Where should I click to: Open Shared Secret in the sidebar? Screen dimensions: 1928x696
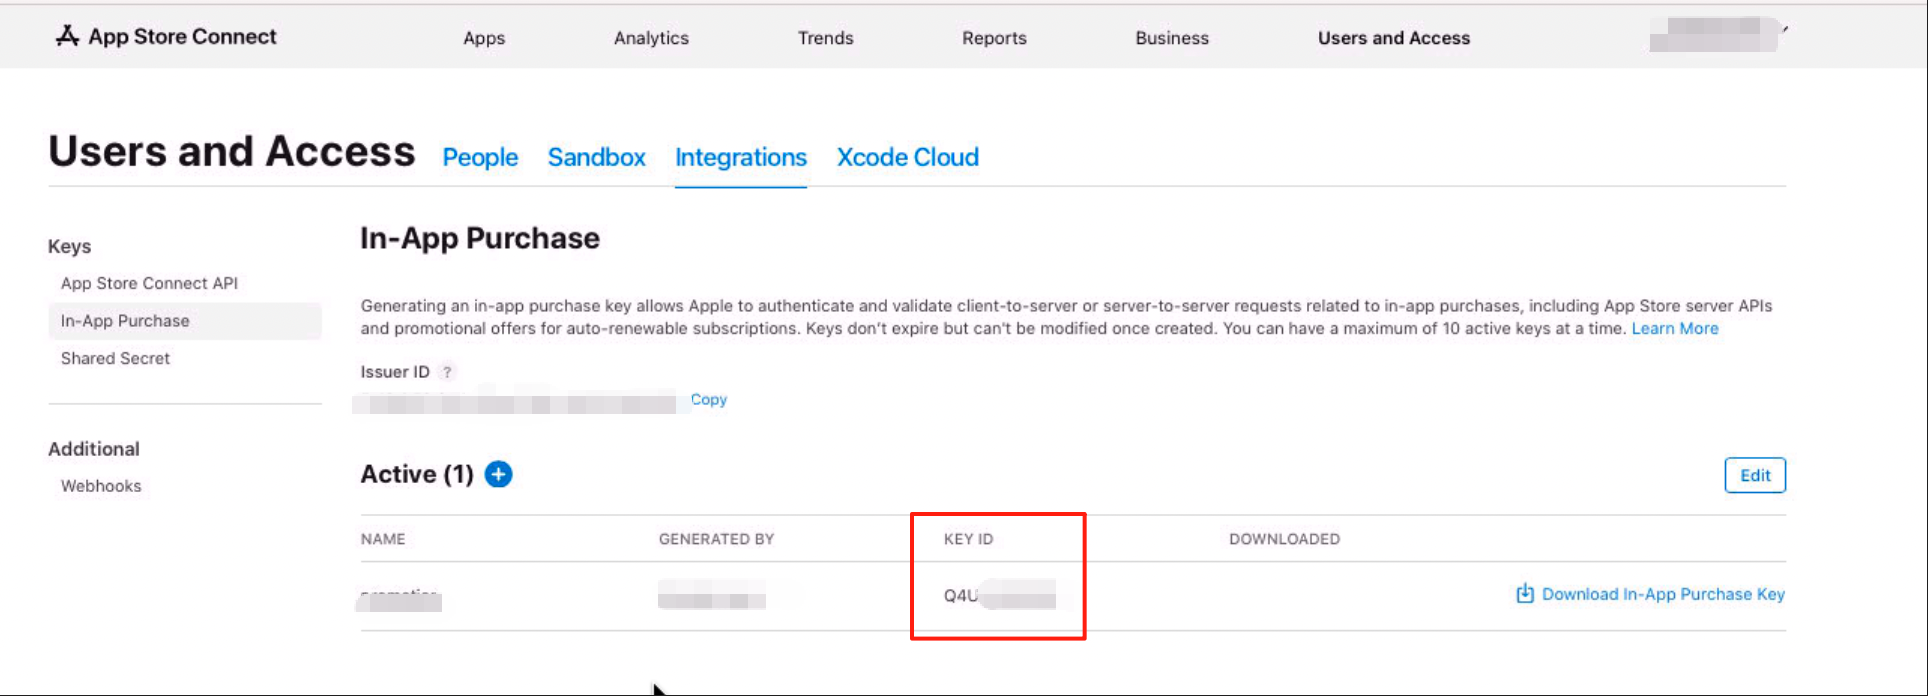coord(115,358)
